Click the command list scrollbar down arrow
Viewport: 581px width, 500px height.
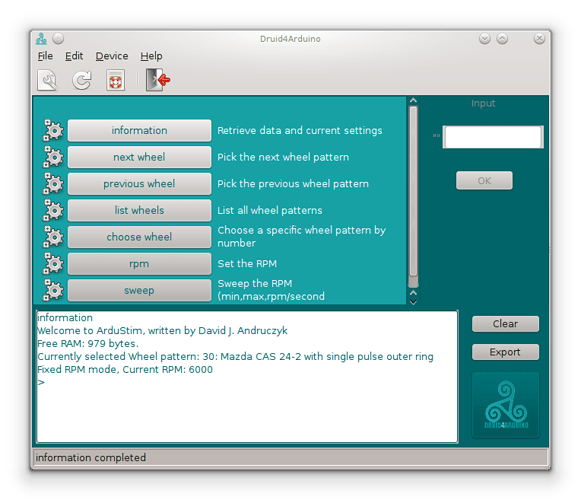414,302
